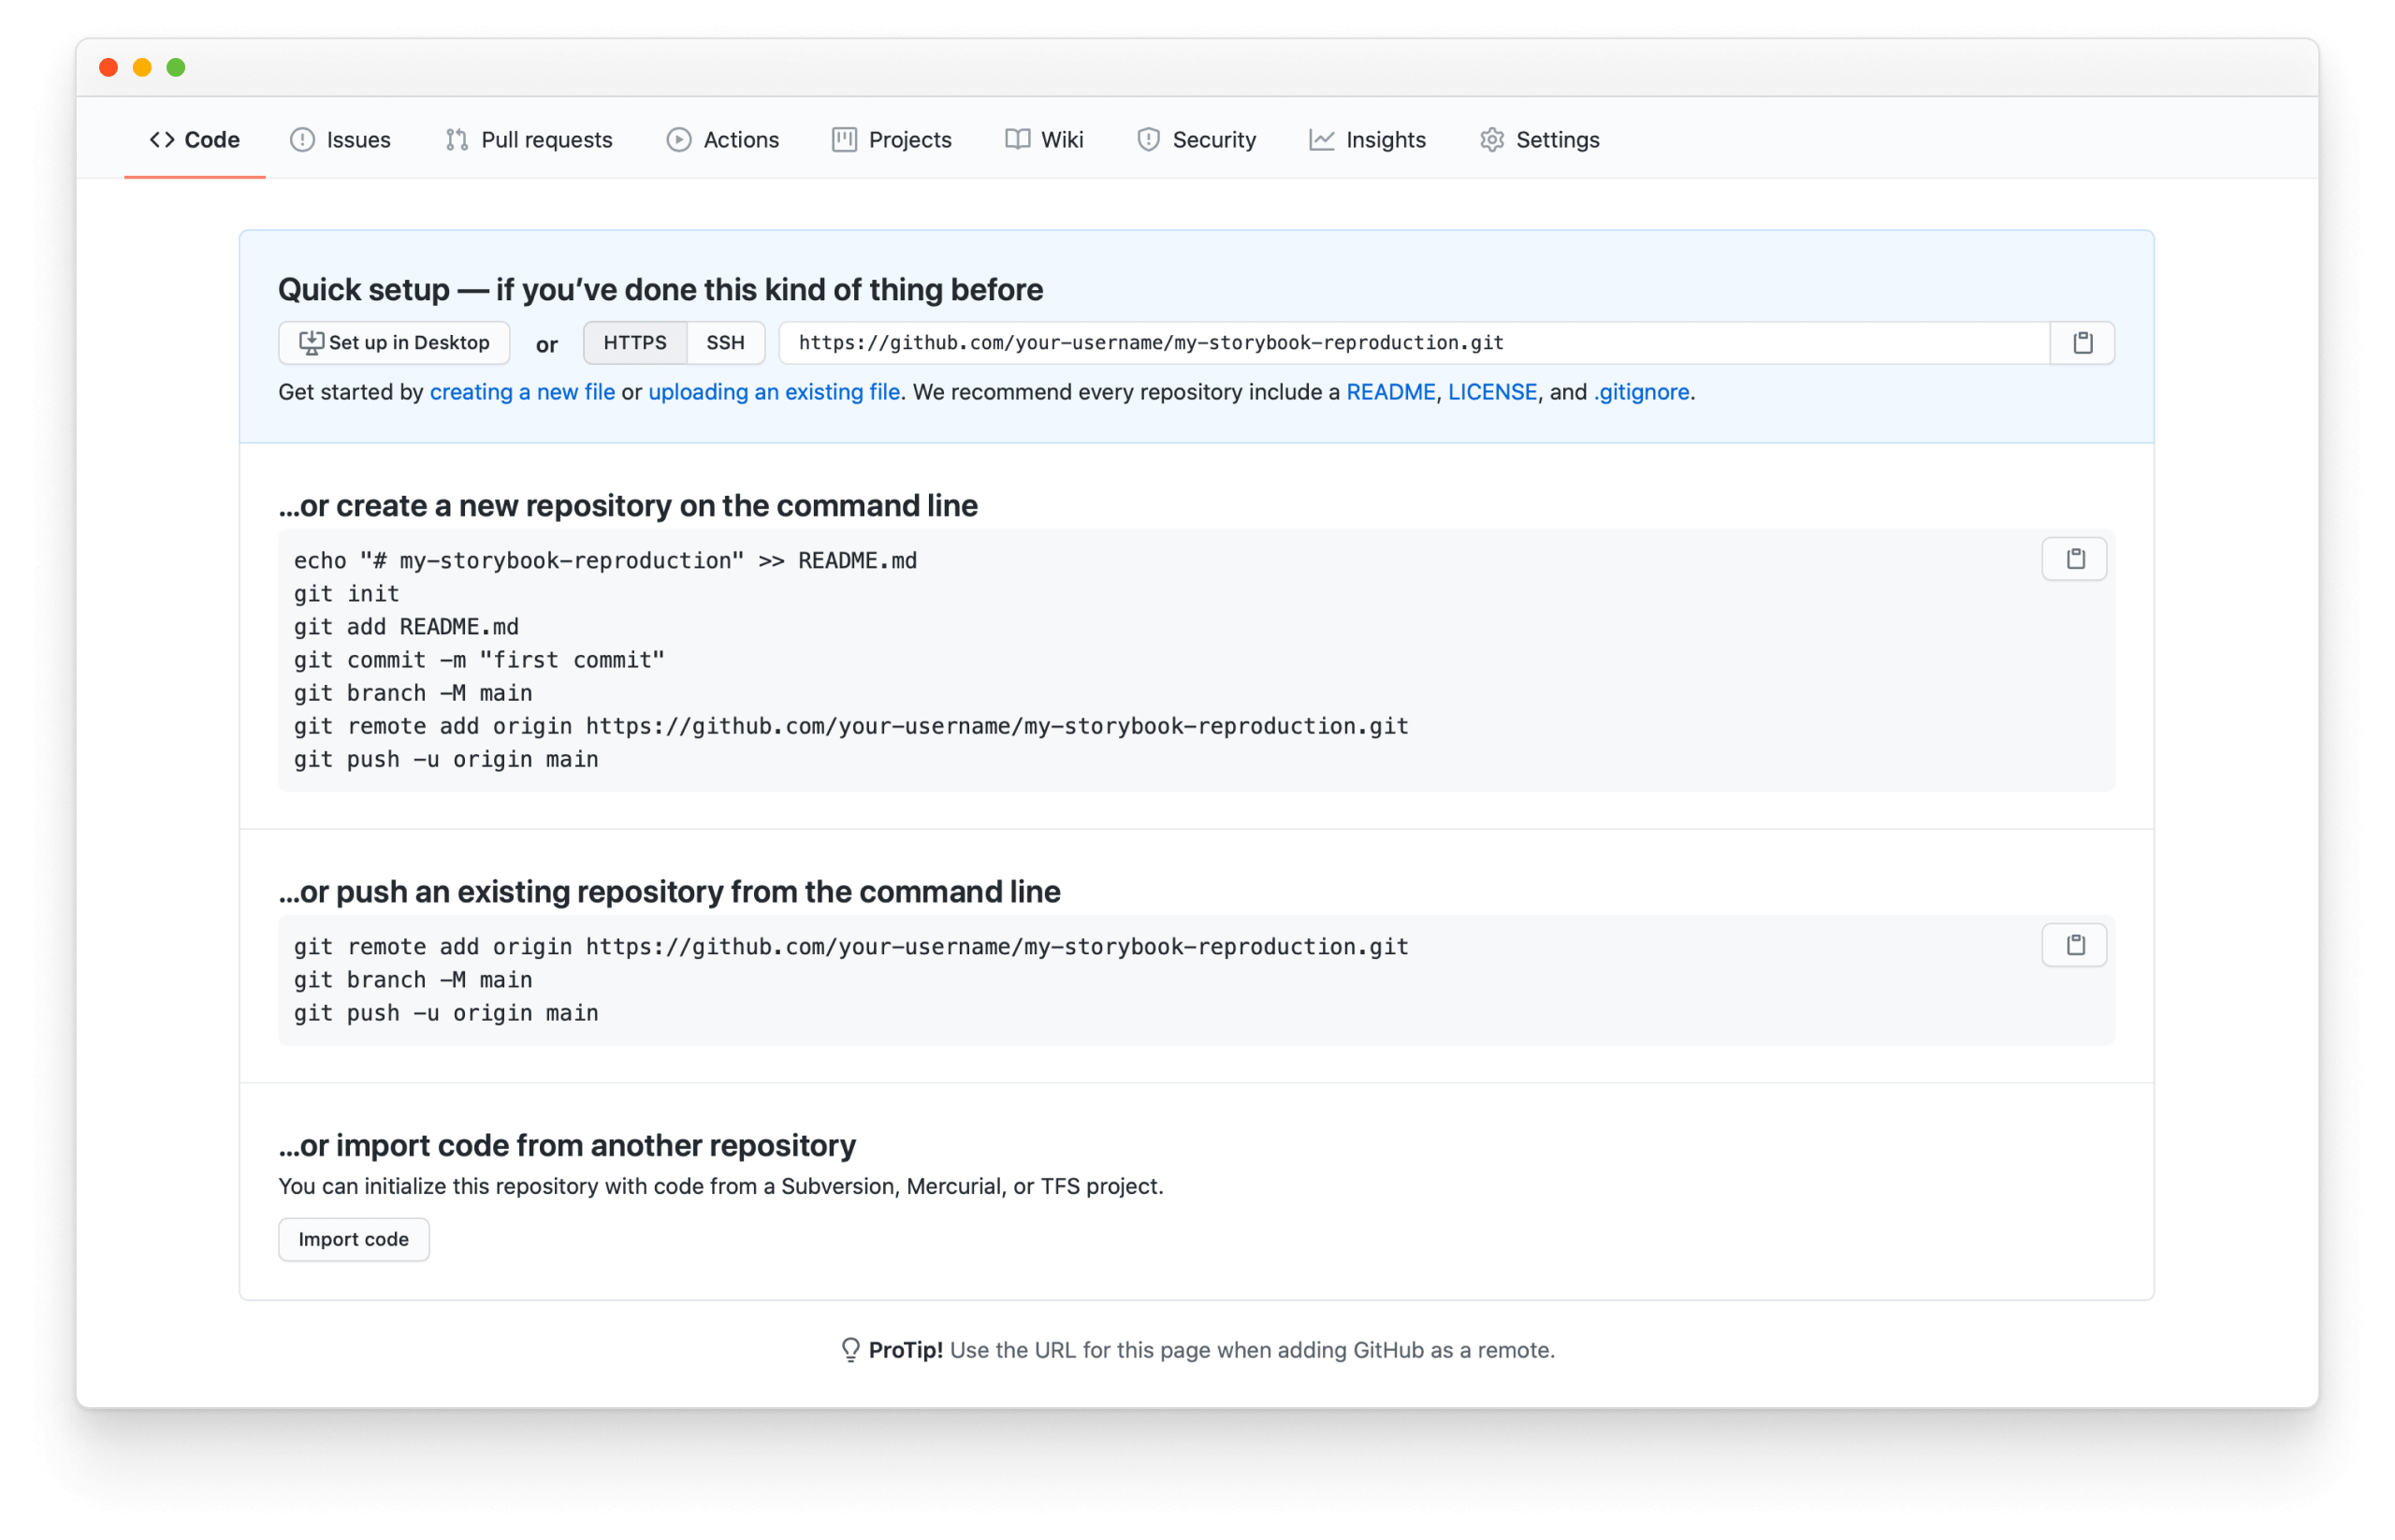This screenshot has height=1540, width=2395.
Task: Click the Import code button
Action: tap(353, 1239)
